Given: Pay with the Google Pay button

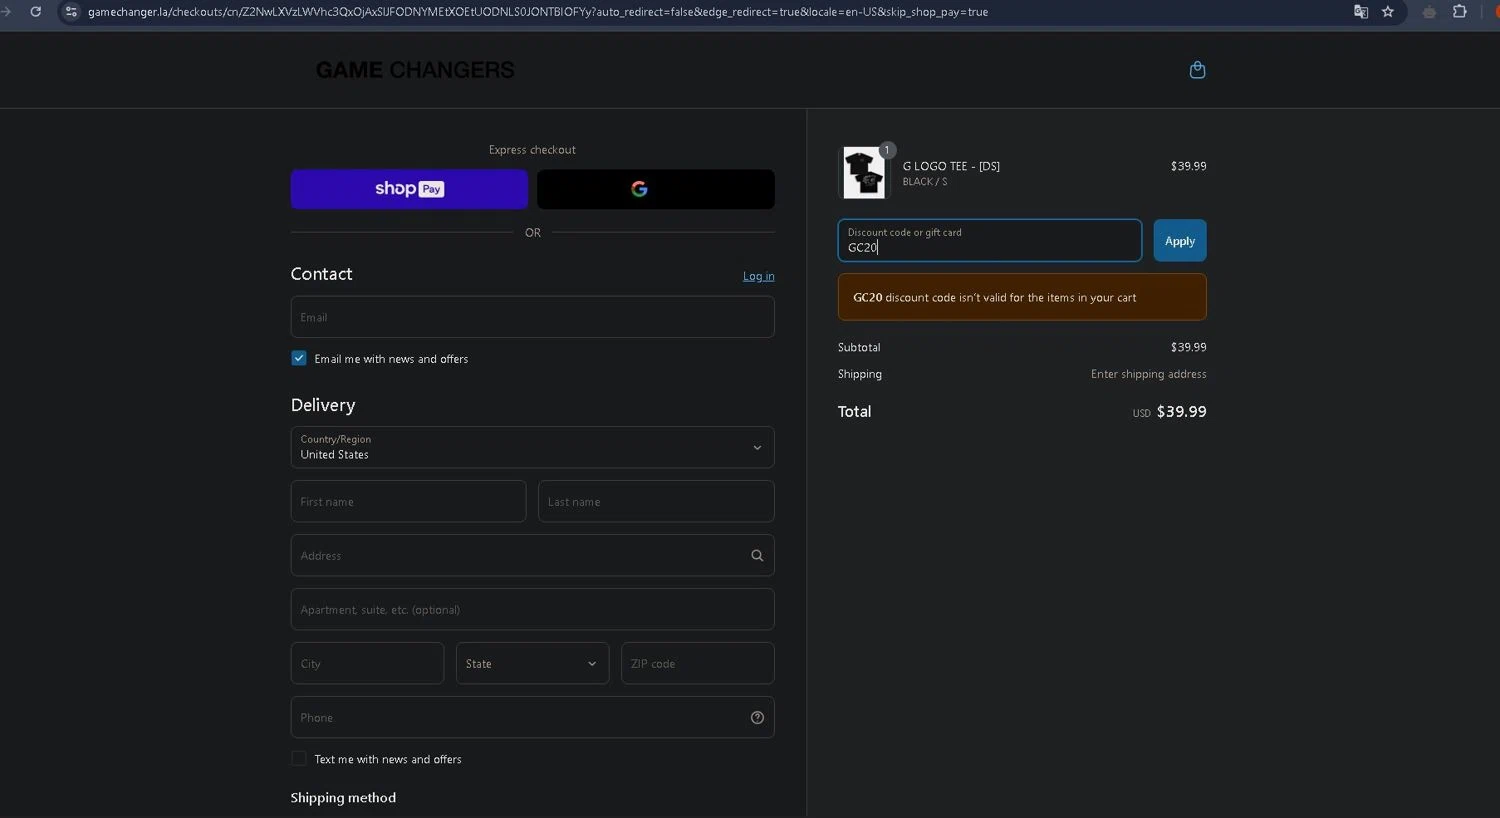Looking at the screenshot, I should [656, 189].
